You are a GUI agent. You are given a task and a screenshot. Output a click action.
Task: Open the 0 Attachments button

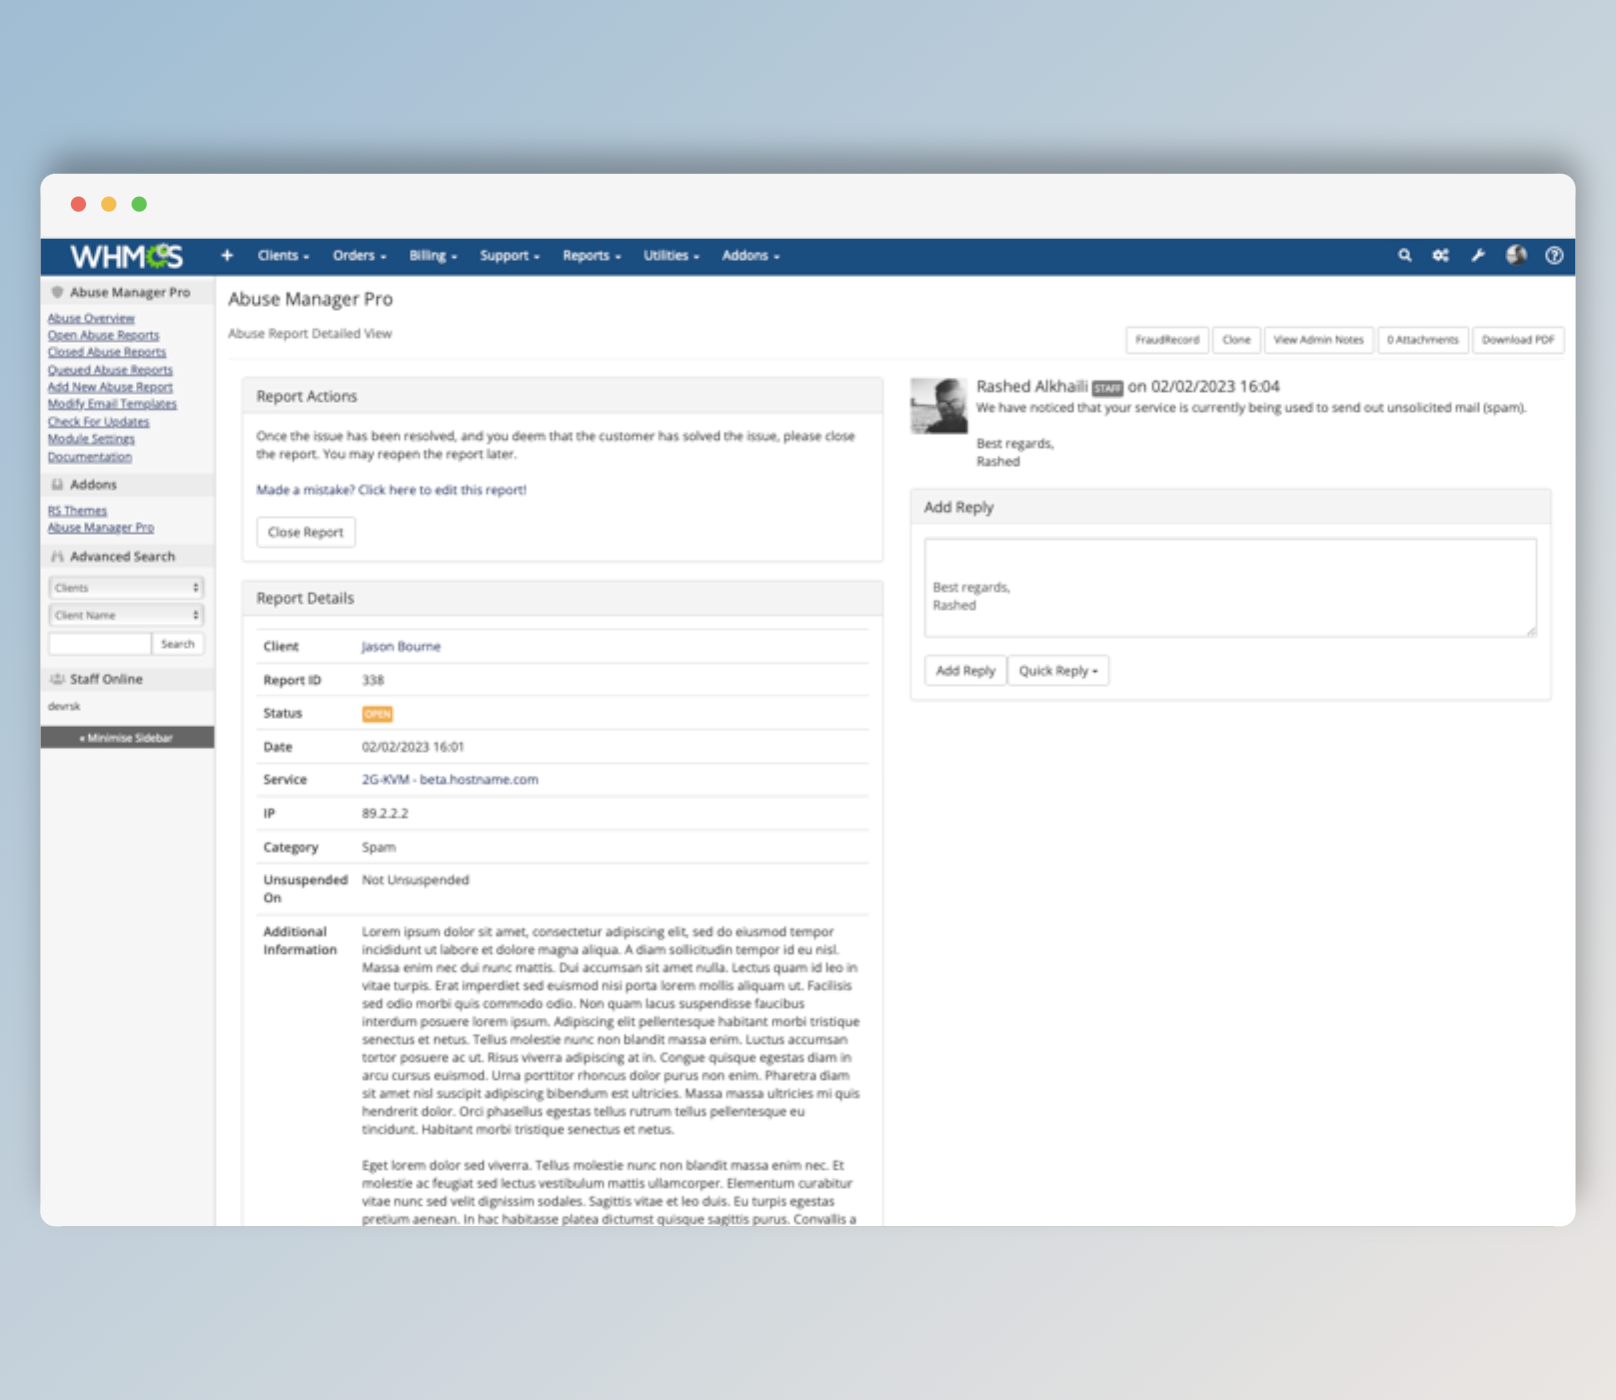(1422, 340)
